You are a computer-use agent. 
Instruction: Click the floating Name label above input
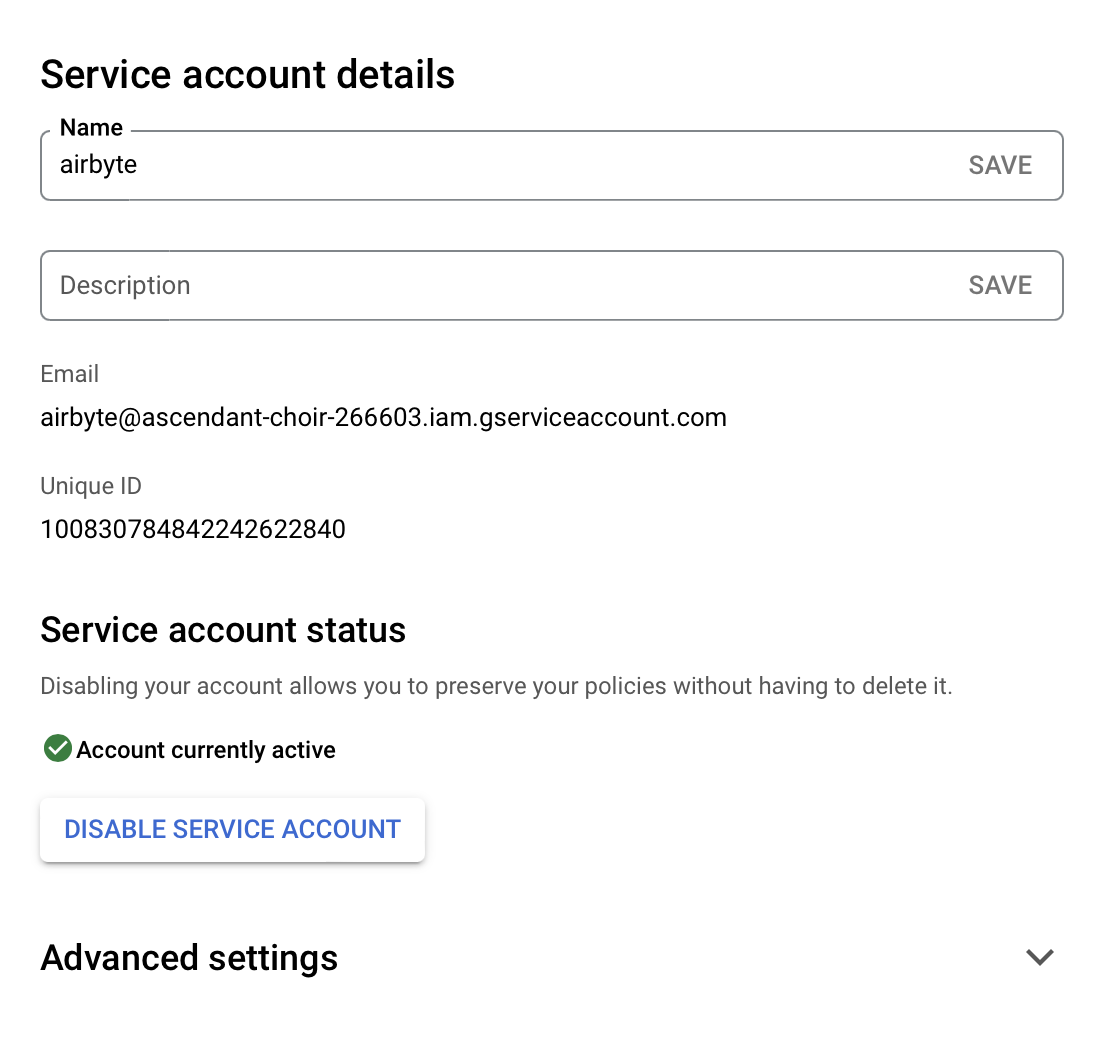tap(91, 128)
